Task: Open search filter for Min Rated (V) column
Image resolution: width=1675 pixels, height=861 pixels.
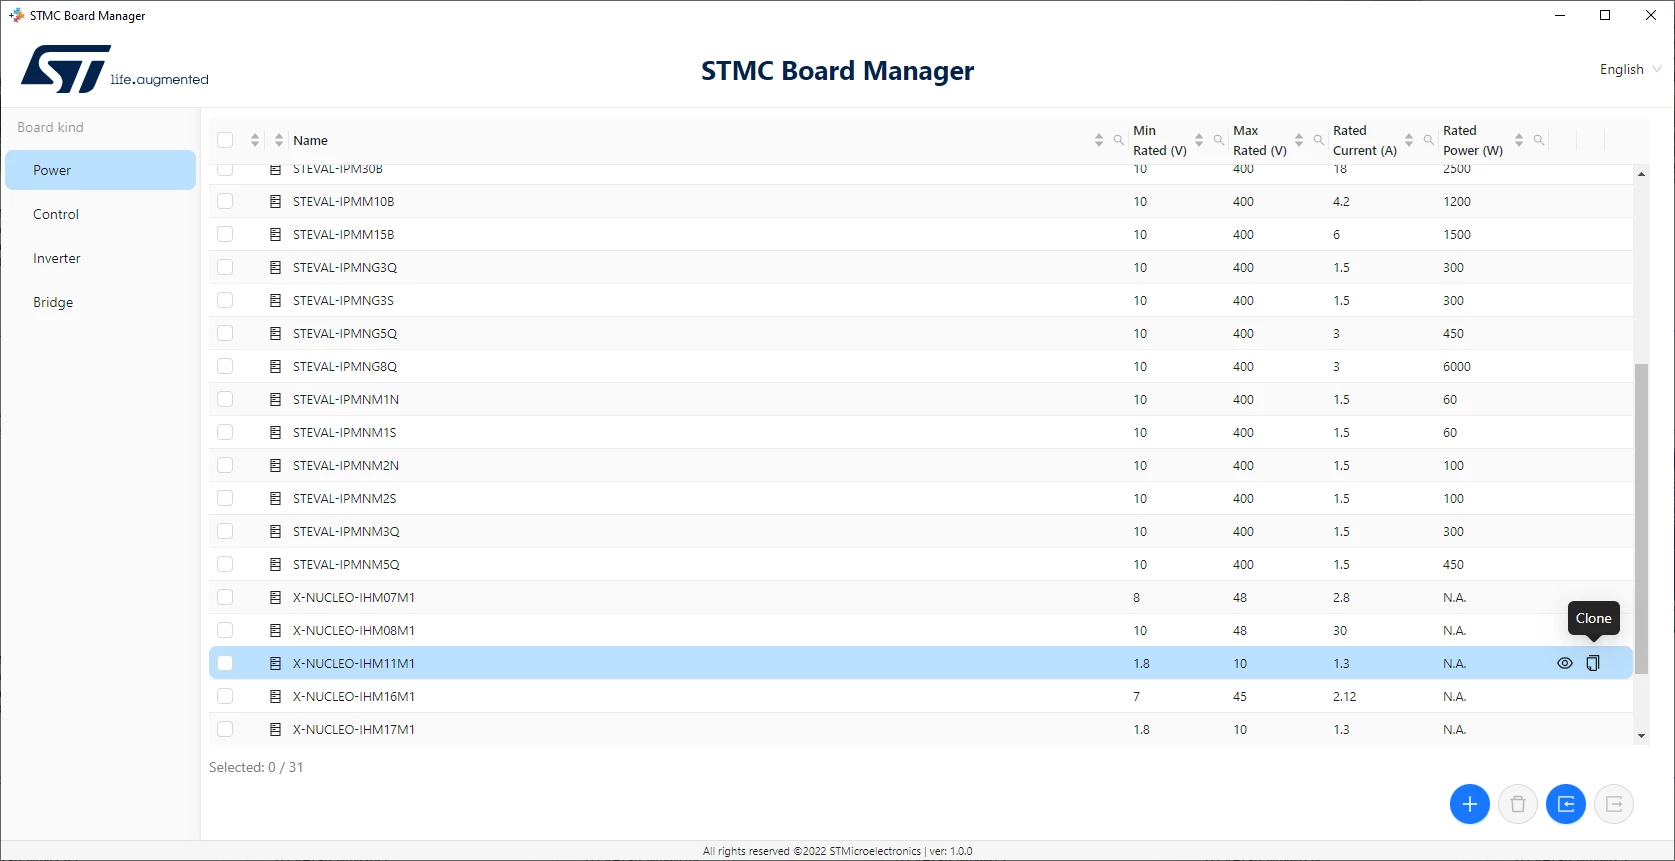Action: [x=1219, y=140]
